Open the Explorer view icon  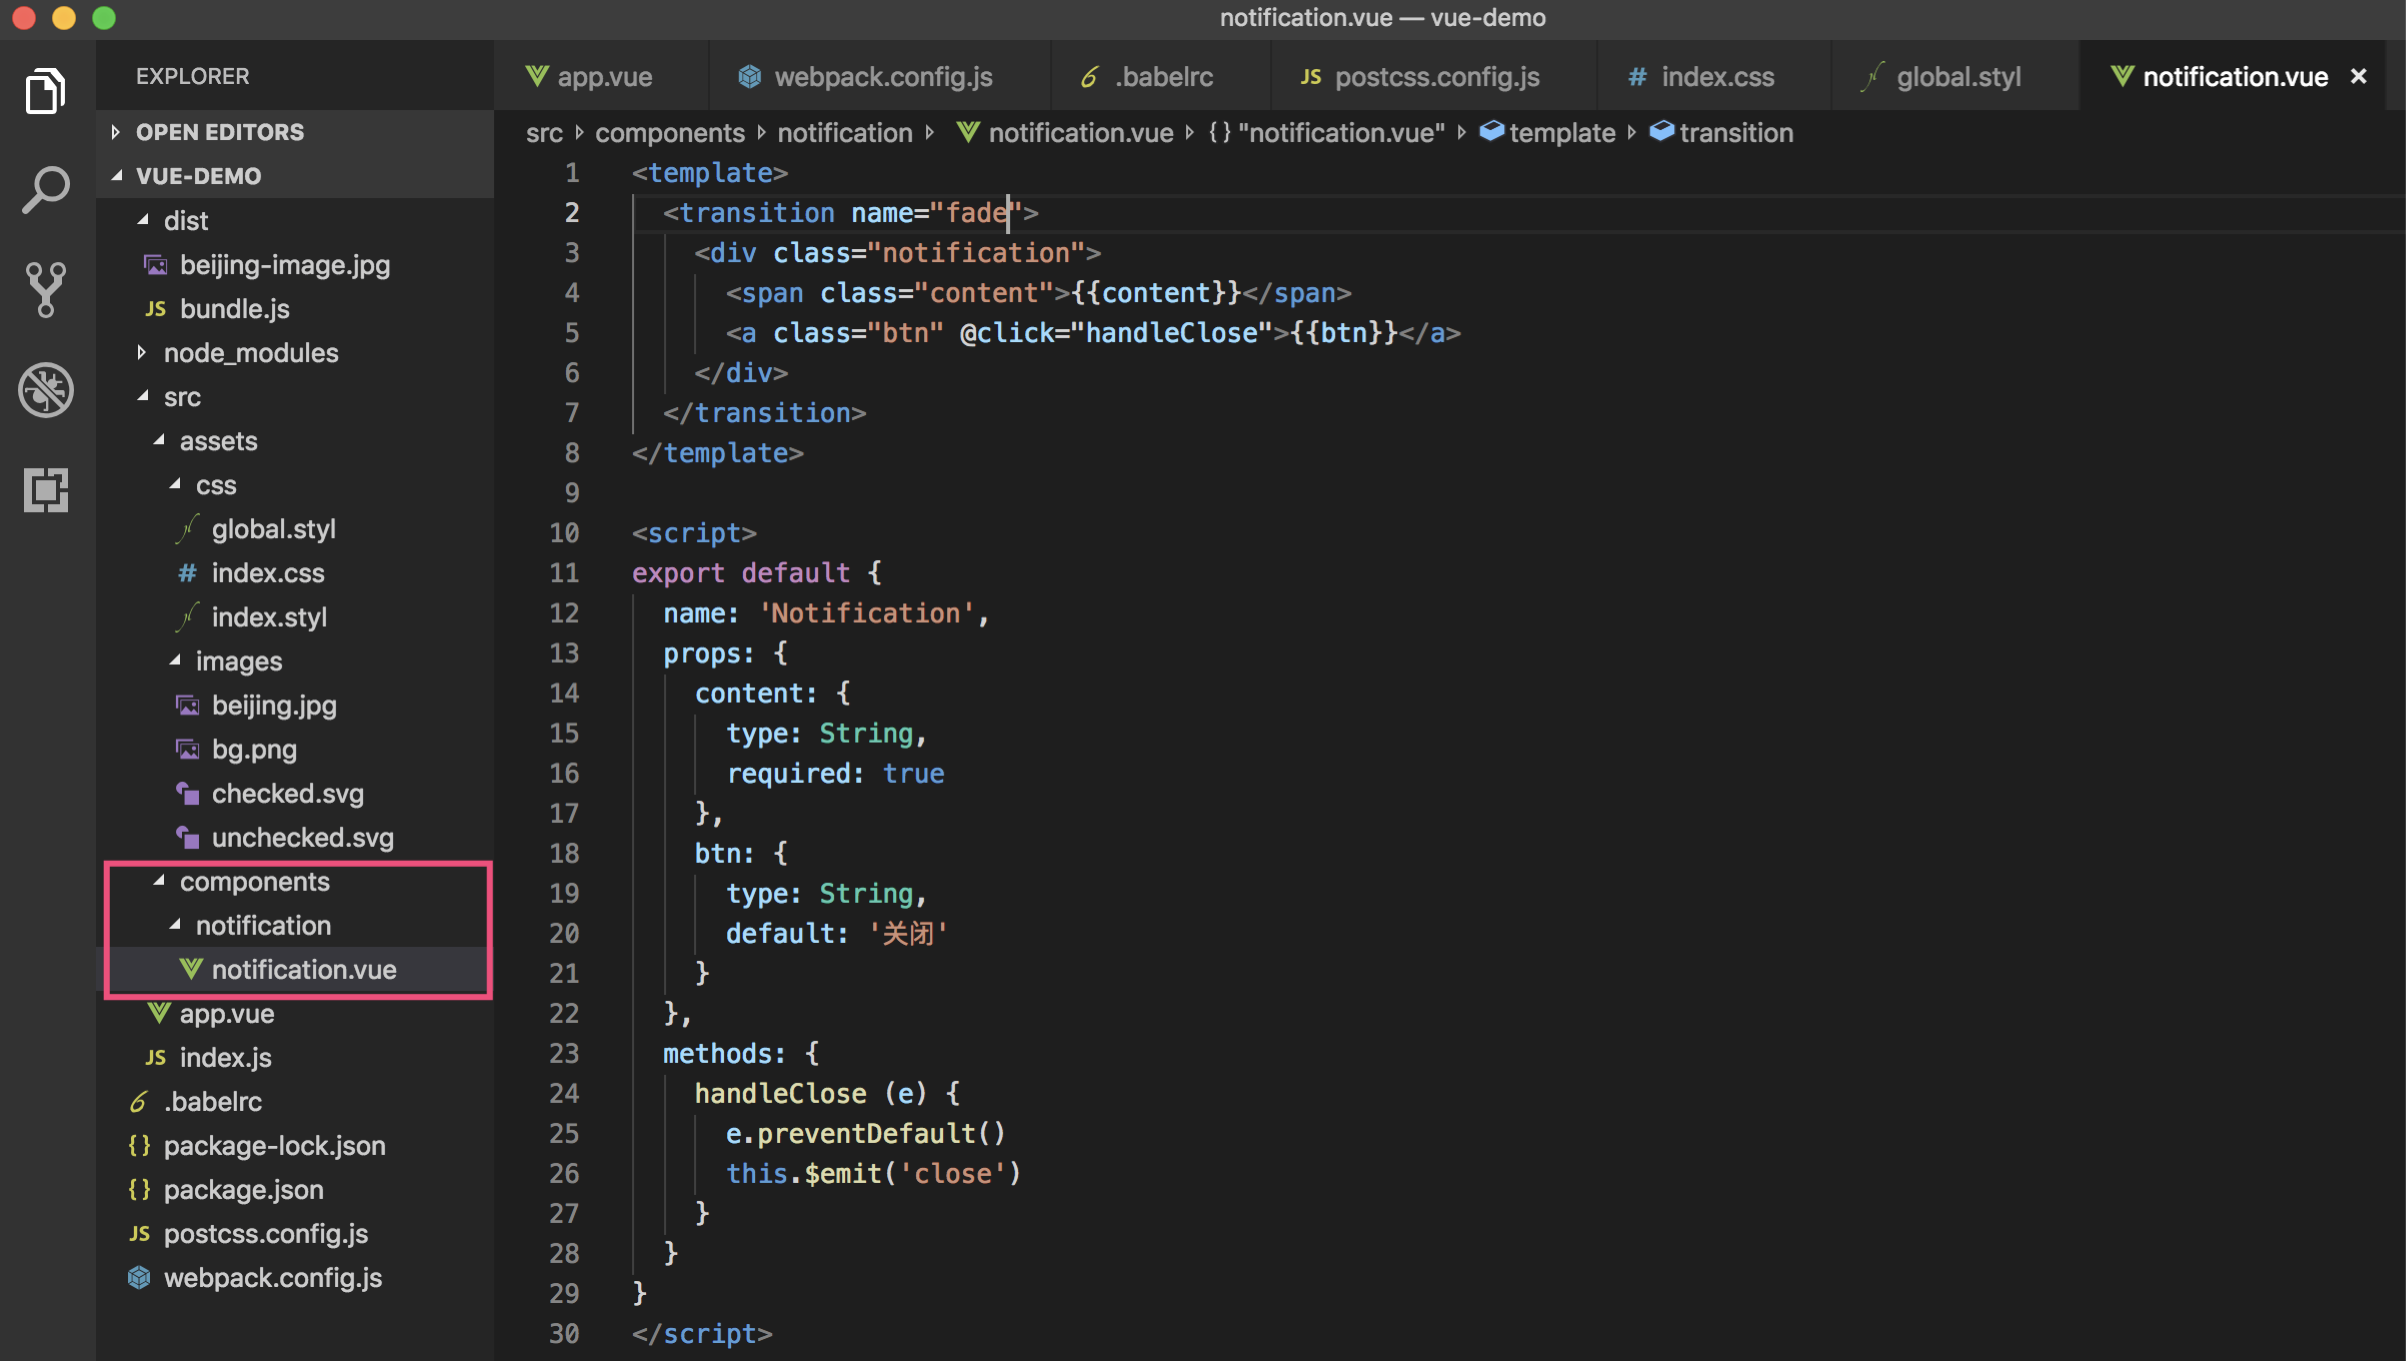(x=45, y=91)
